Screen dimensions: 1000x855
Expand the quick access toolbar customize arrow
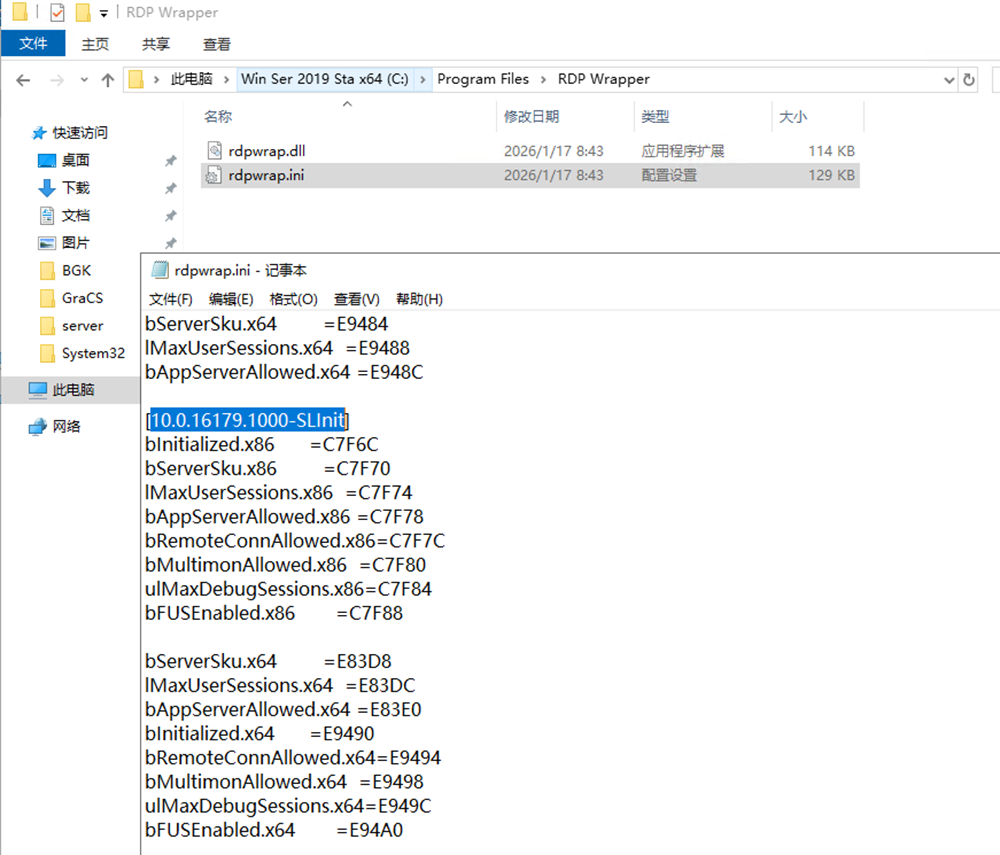pyautogui.click(x=103, y=14)
